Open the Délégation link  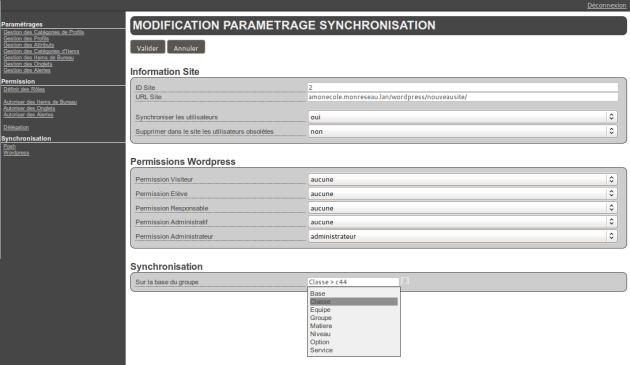(16, 127)
